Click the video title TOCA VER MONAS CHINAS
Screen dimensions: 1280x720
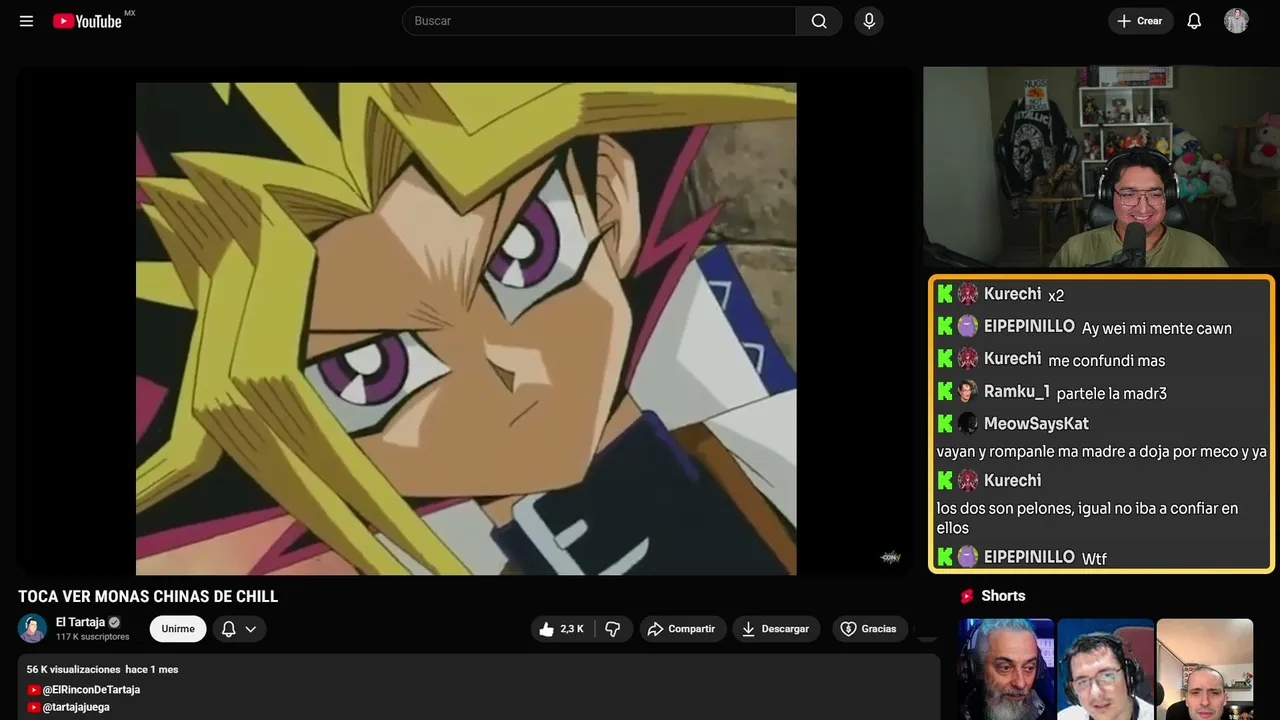pyautogui.click(x=148, y=597)
